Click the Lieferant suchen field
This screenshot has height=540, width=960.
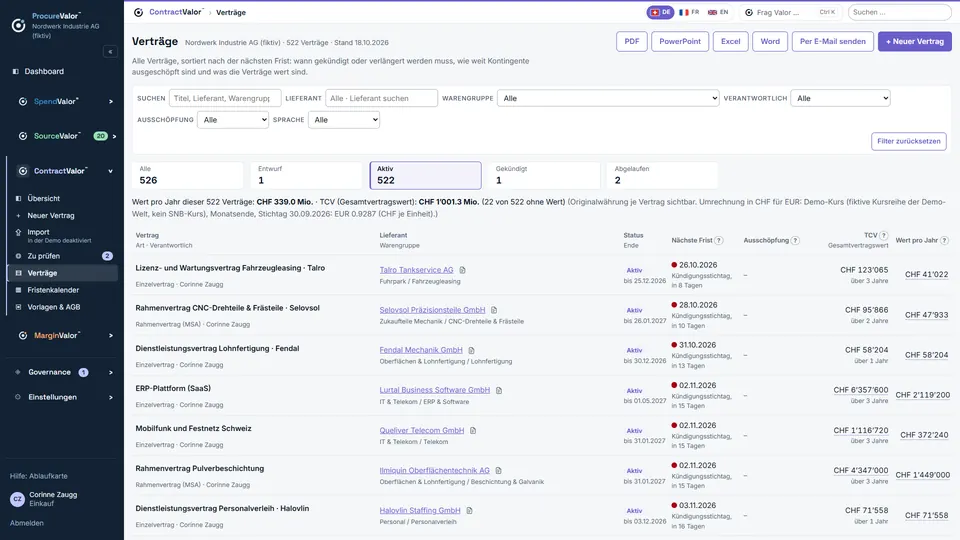pyautogui.click(x=381, y=98)
